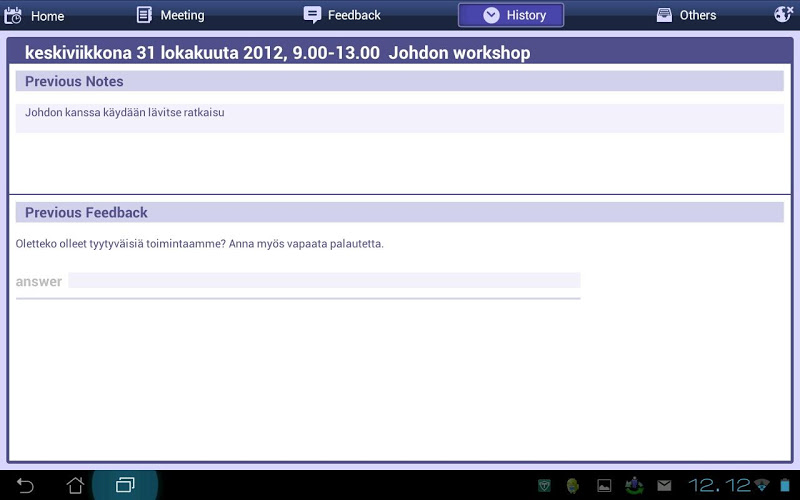Tap the green sync notification icon
This screenshot has width=800, height=500.
point(634,485)
